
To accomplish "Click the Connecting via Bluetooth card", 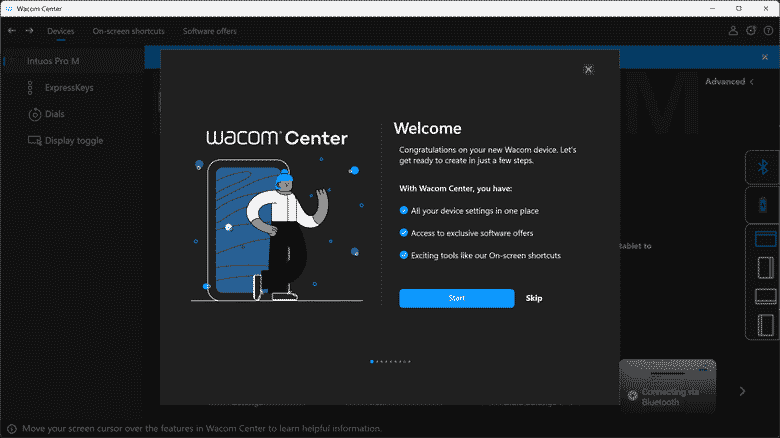I will coord(668,387).
